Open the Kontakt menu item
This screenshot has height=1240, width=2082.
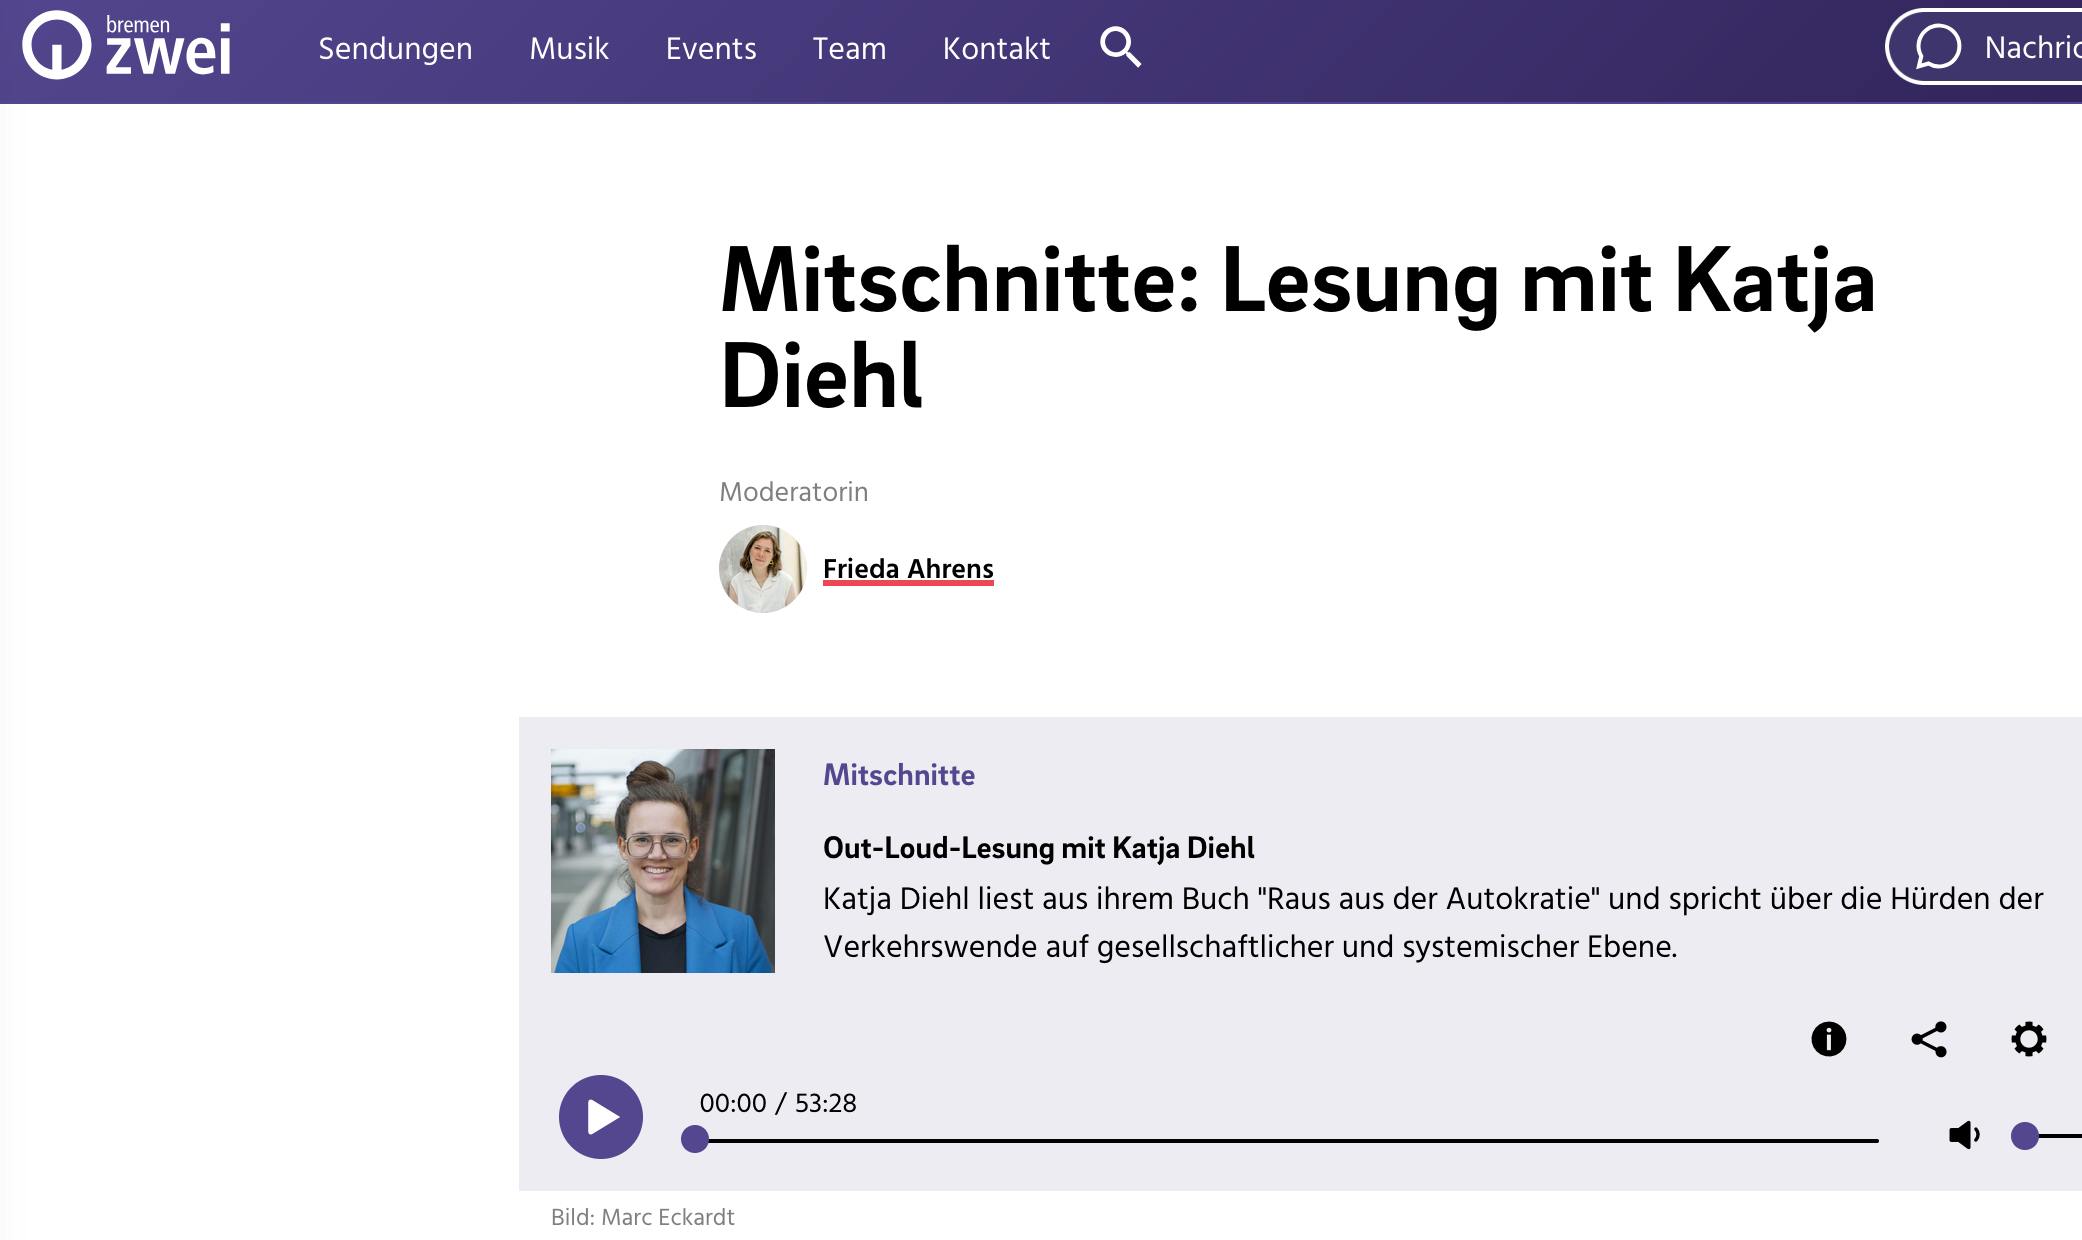[996, 48]
